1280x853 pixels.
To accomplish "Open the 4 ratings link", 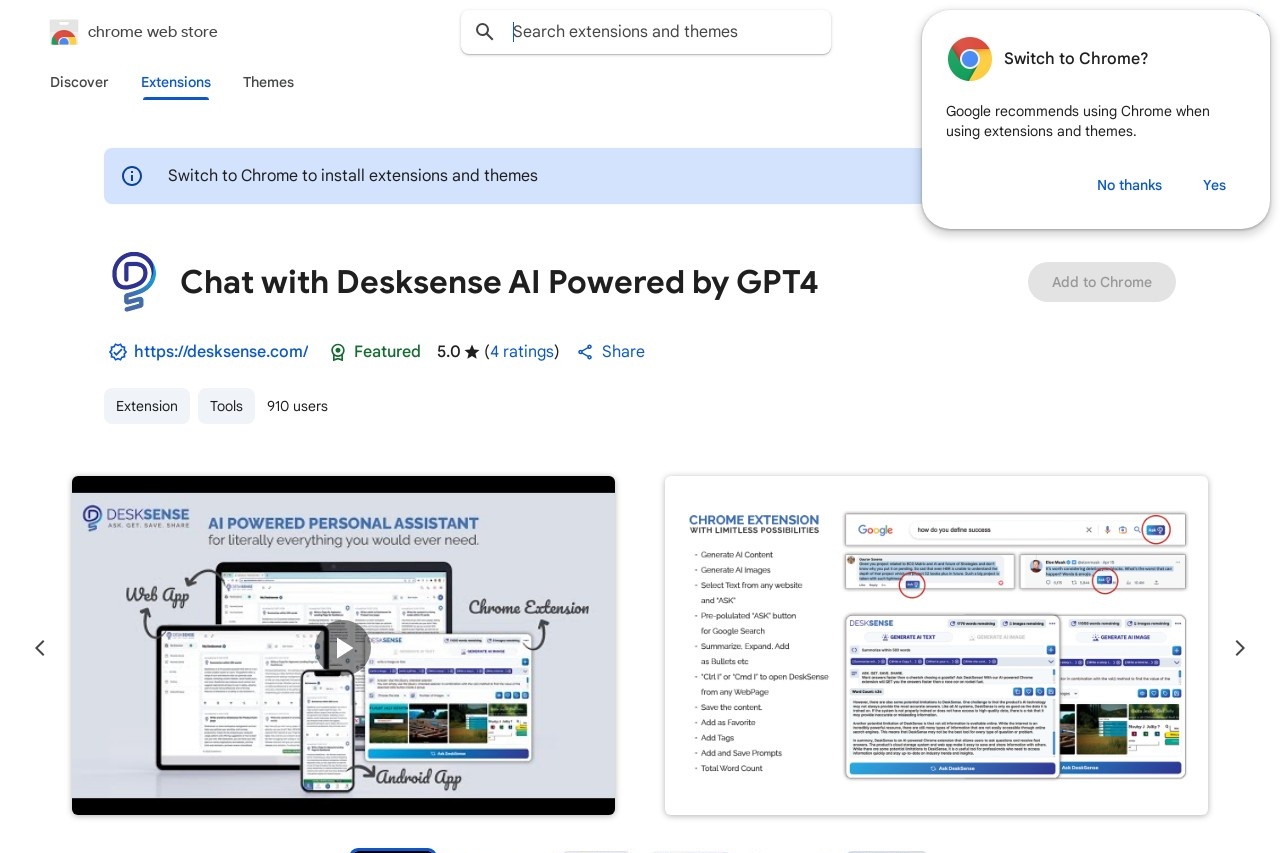I will [x=522, y=352].
